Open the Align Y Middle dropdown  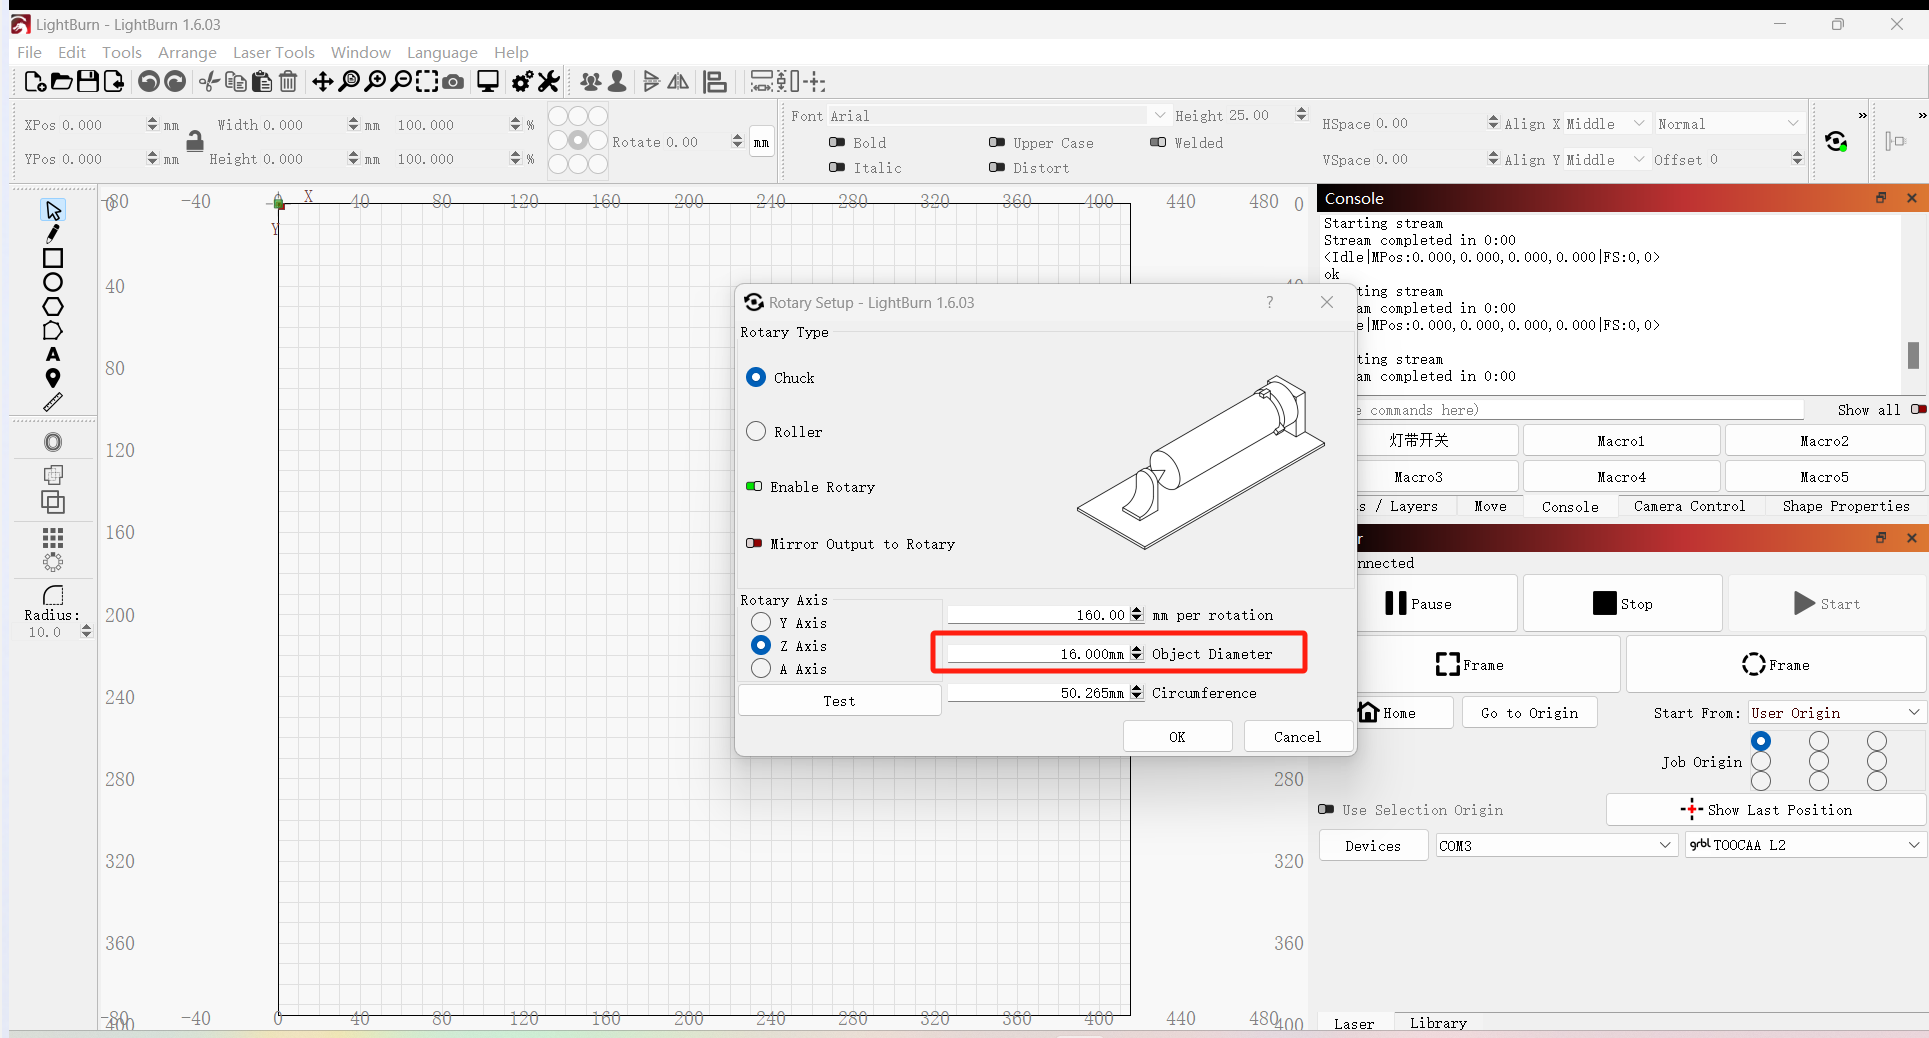(1604, 160)
